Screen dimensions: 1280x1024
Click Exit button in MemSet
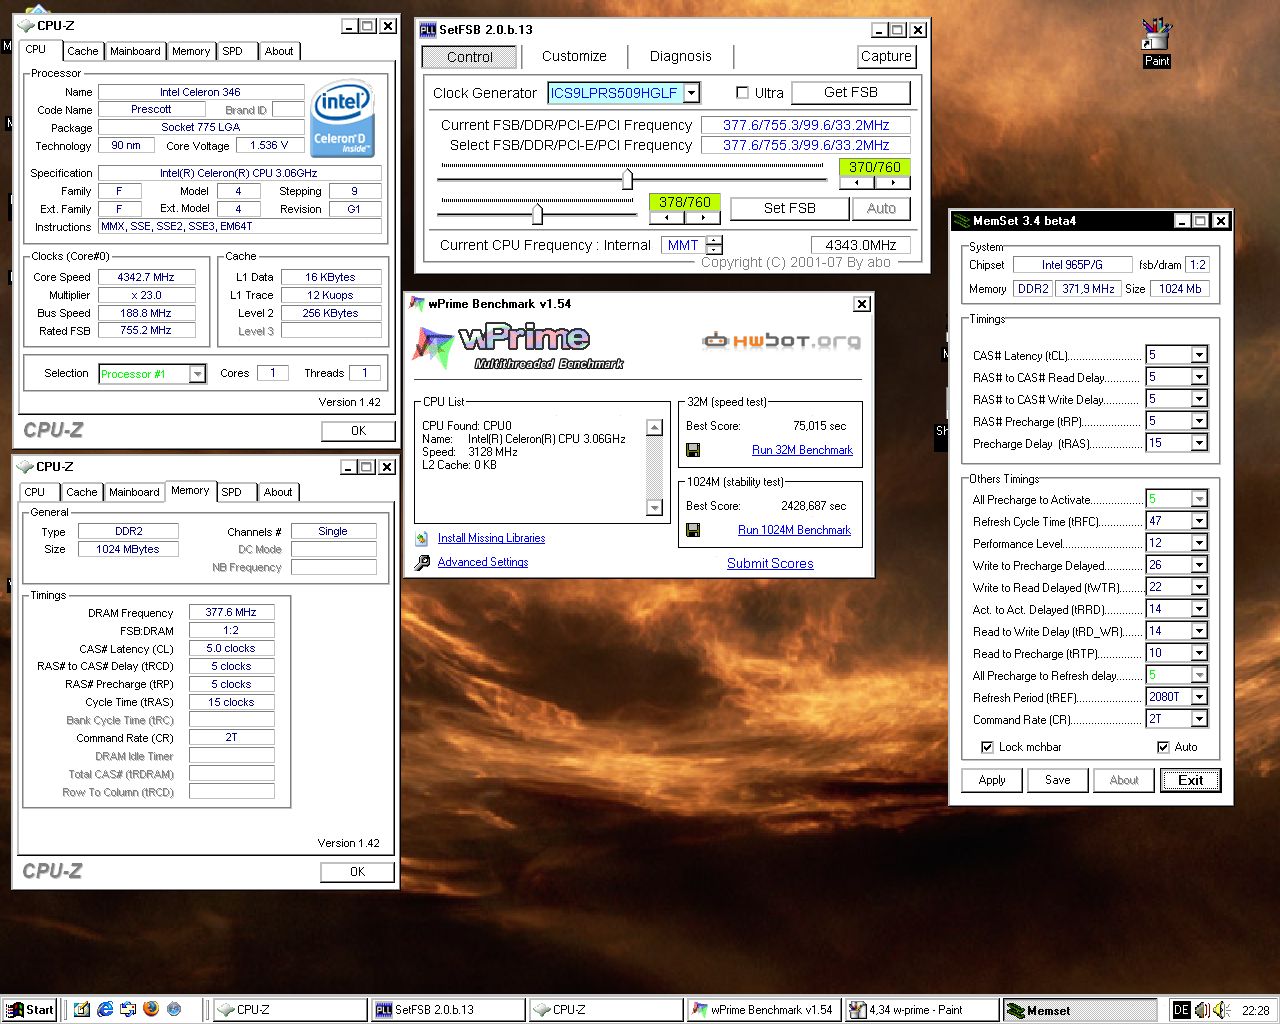click(1191, 780)
